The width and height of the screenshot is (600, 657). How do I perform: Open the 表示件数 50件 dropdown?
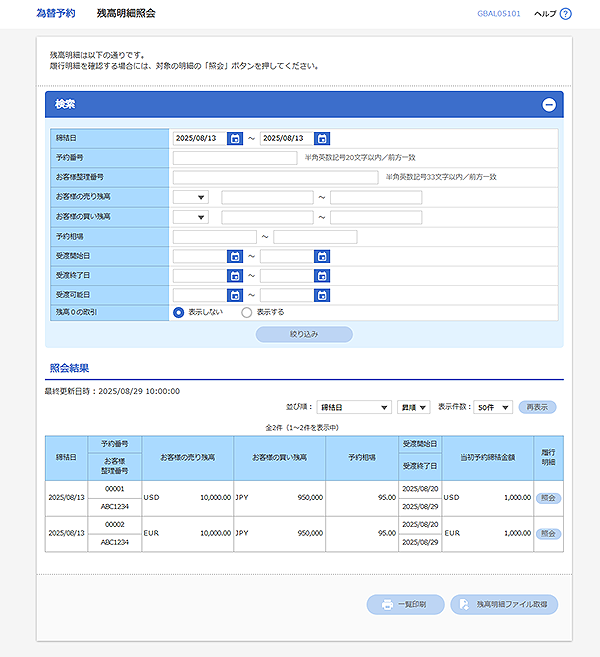493,407
